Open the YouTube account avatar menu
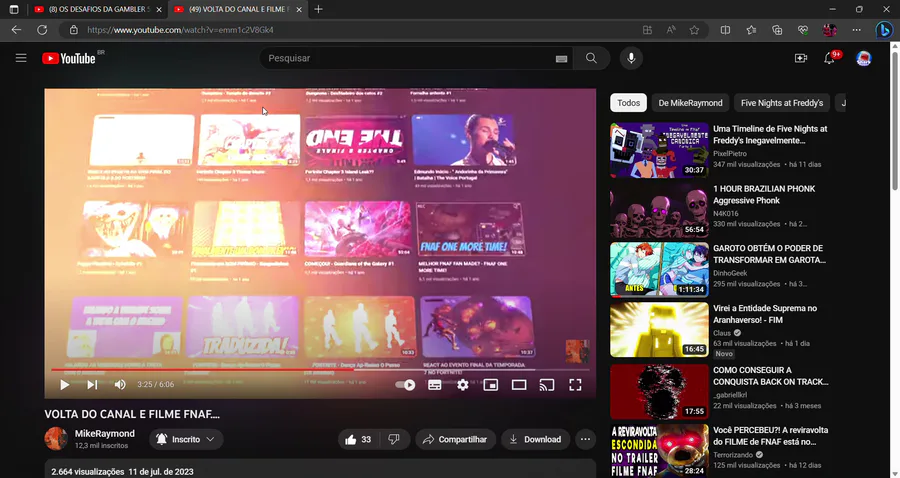This screenshot has height=478, width=900. click(863, 58)
